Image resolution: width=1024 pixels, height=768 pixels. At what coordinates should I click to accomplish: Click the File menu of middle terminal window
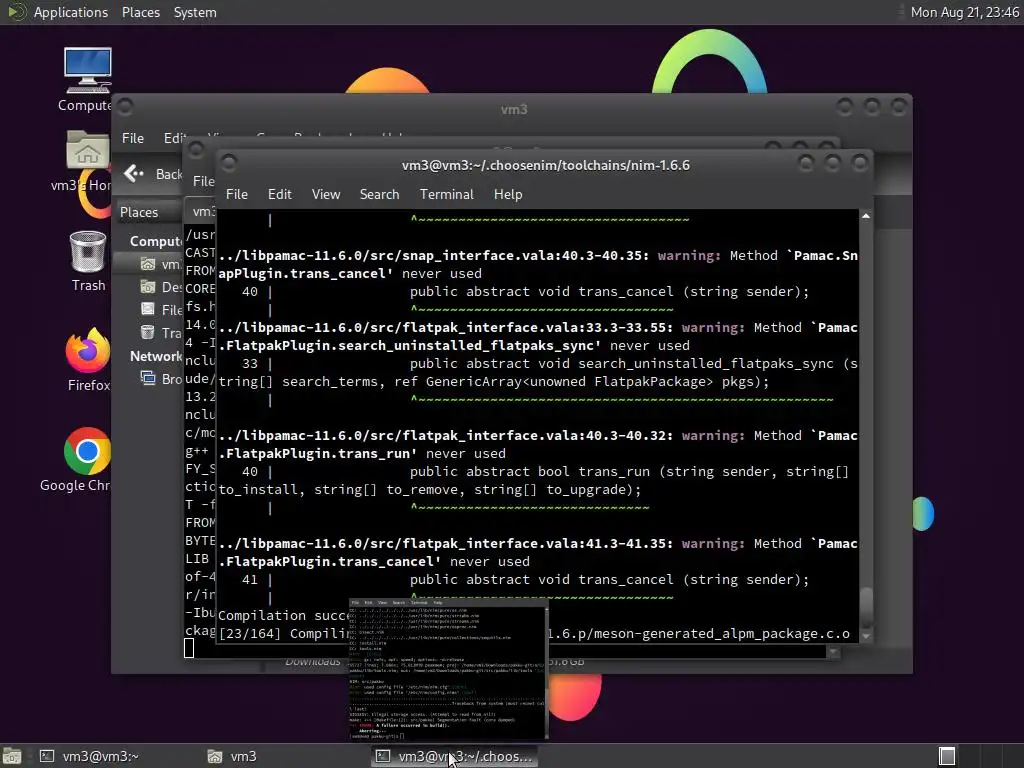pyautogui.click(x=203, y=181)
